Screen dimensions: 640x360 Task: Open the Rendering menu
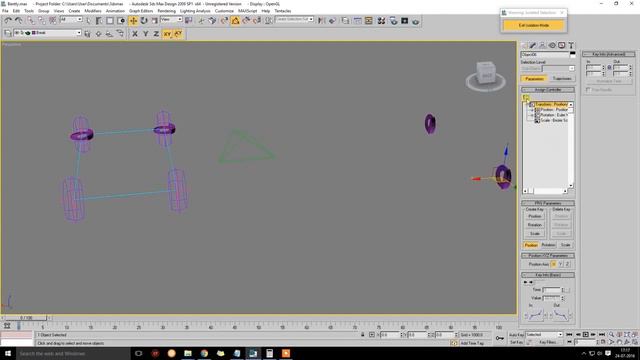[x=167, y=11]
